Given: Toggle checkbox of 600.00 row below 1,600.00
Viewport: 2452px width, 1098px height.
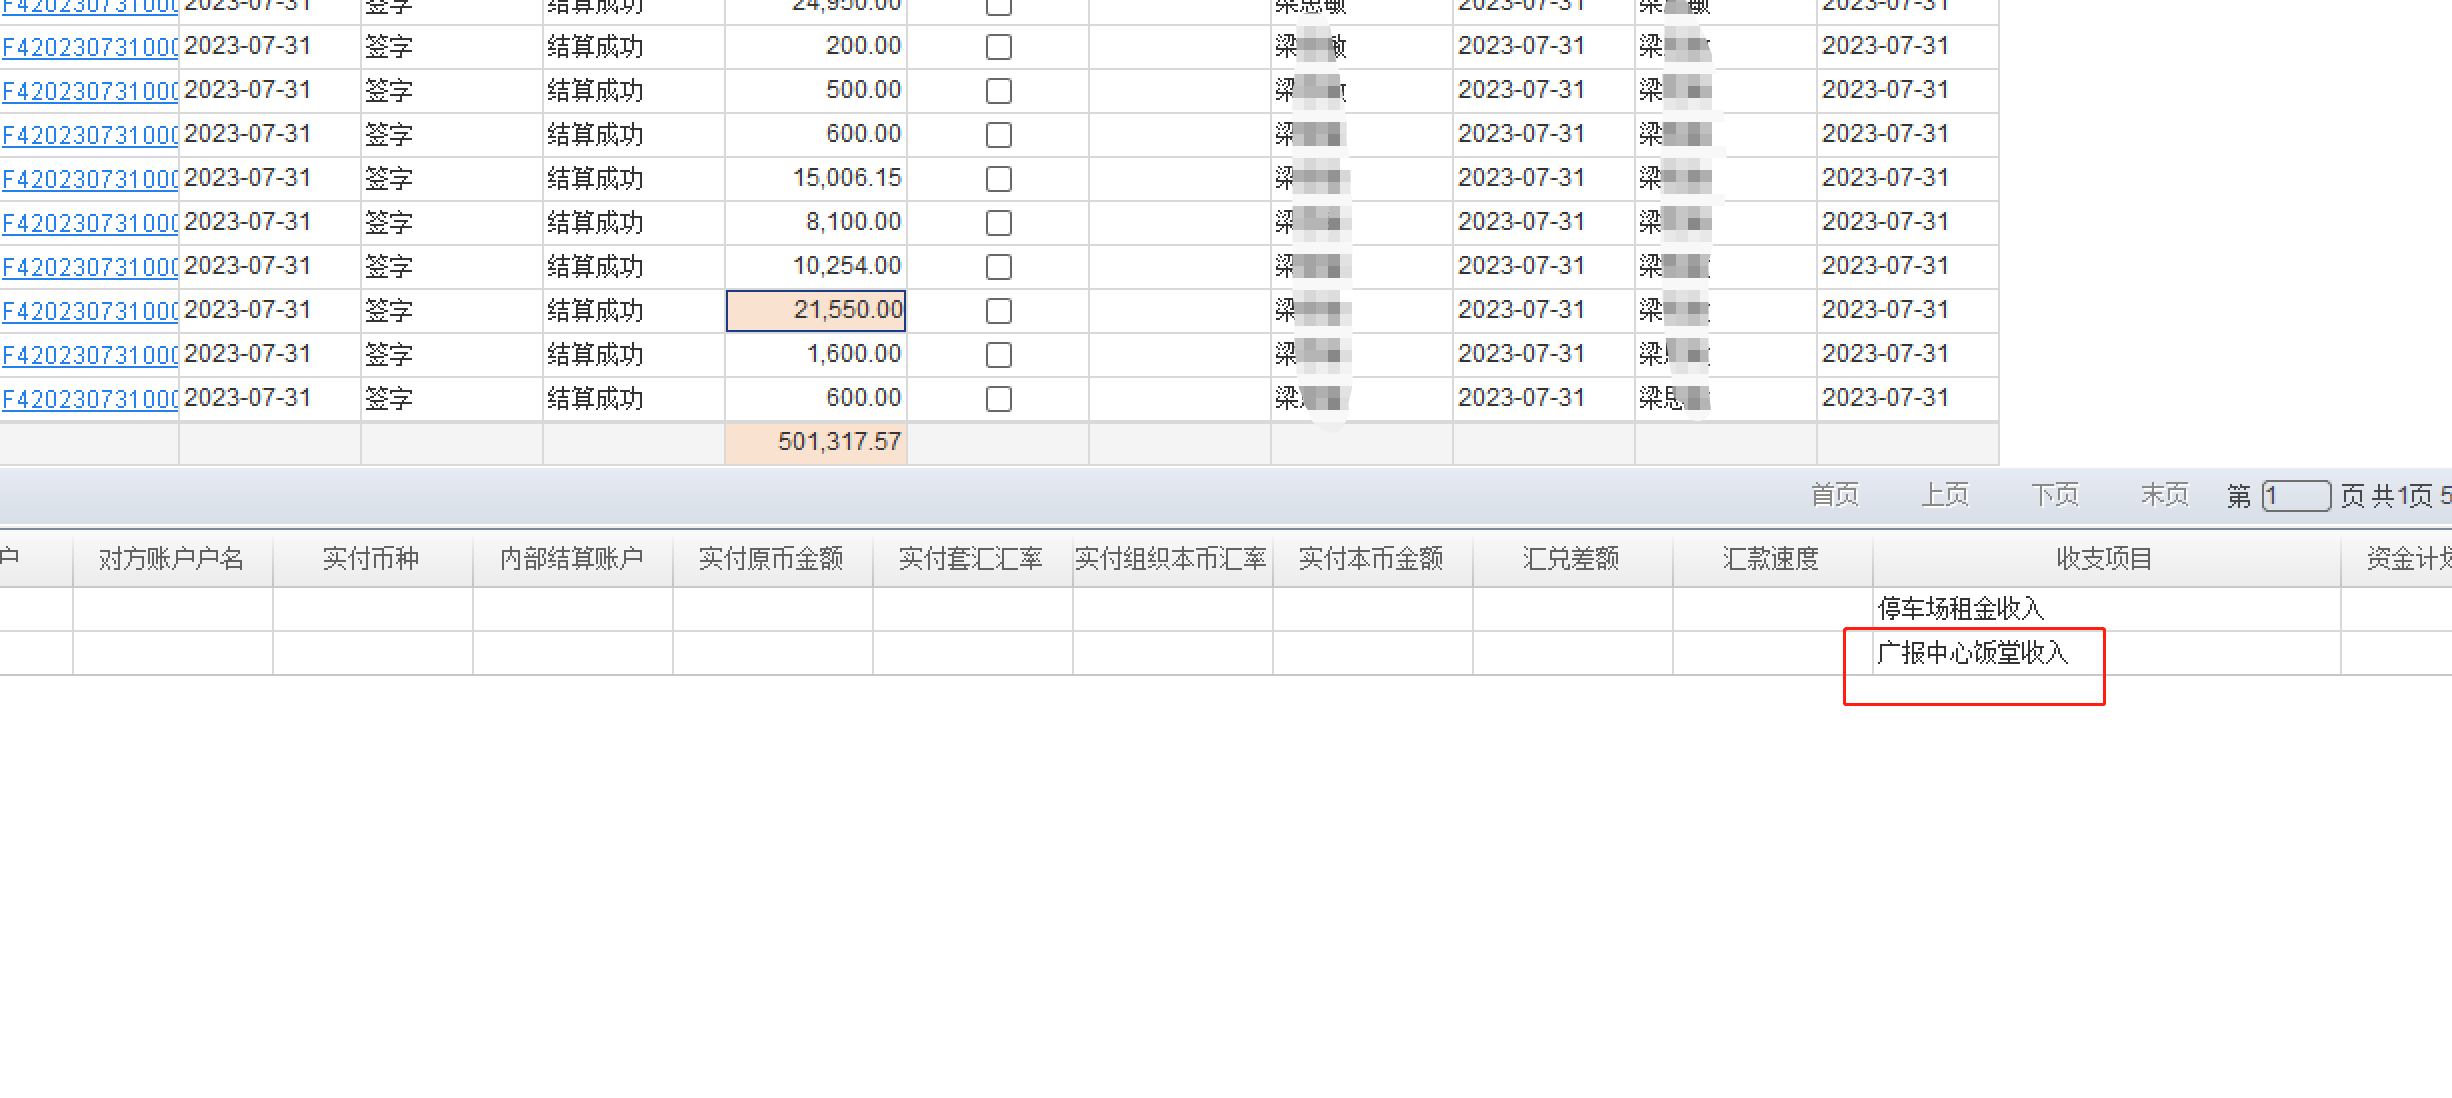Looking at the screenshot, I should click(x=998, y=399).
